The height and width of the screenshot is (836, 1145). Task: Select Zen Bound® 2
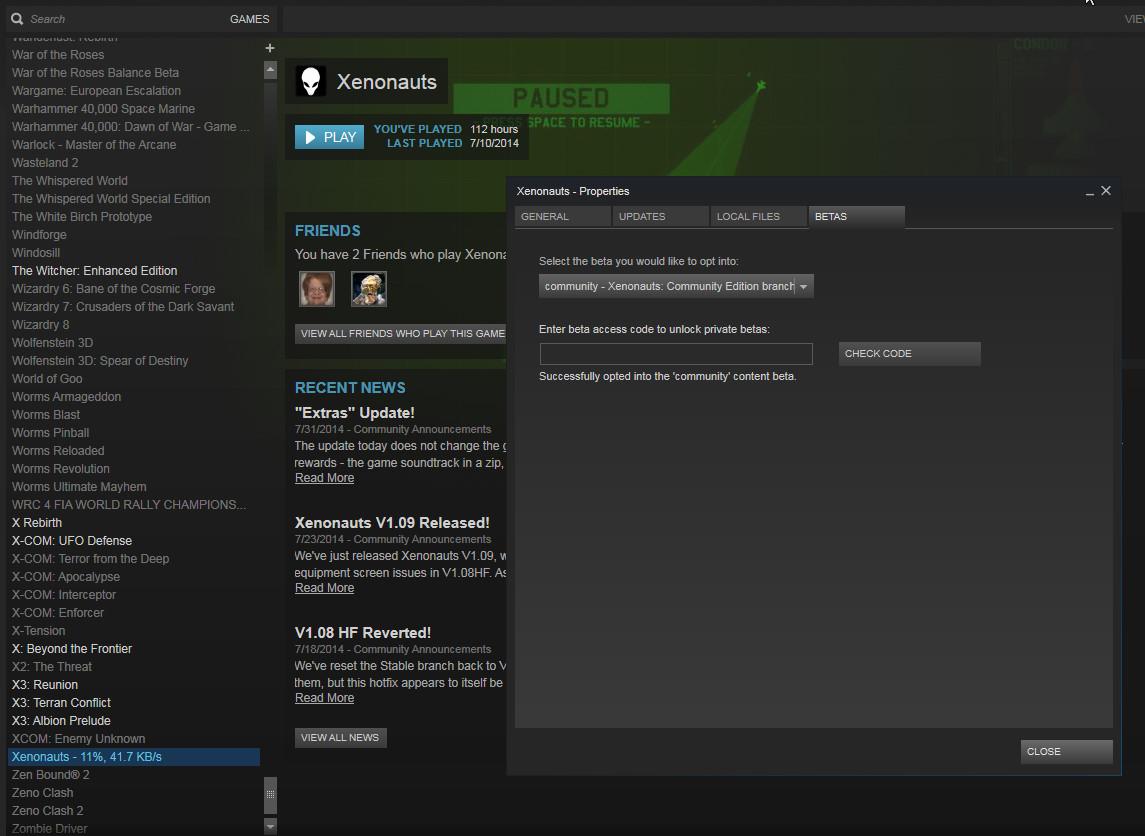pyautogui.click(x=50, y=775)
